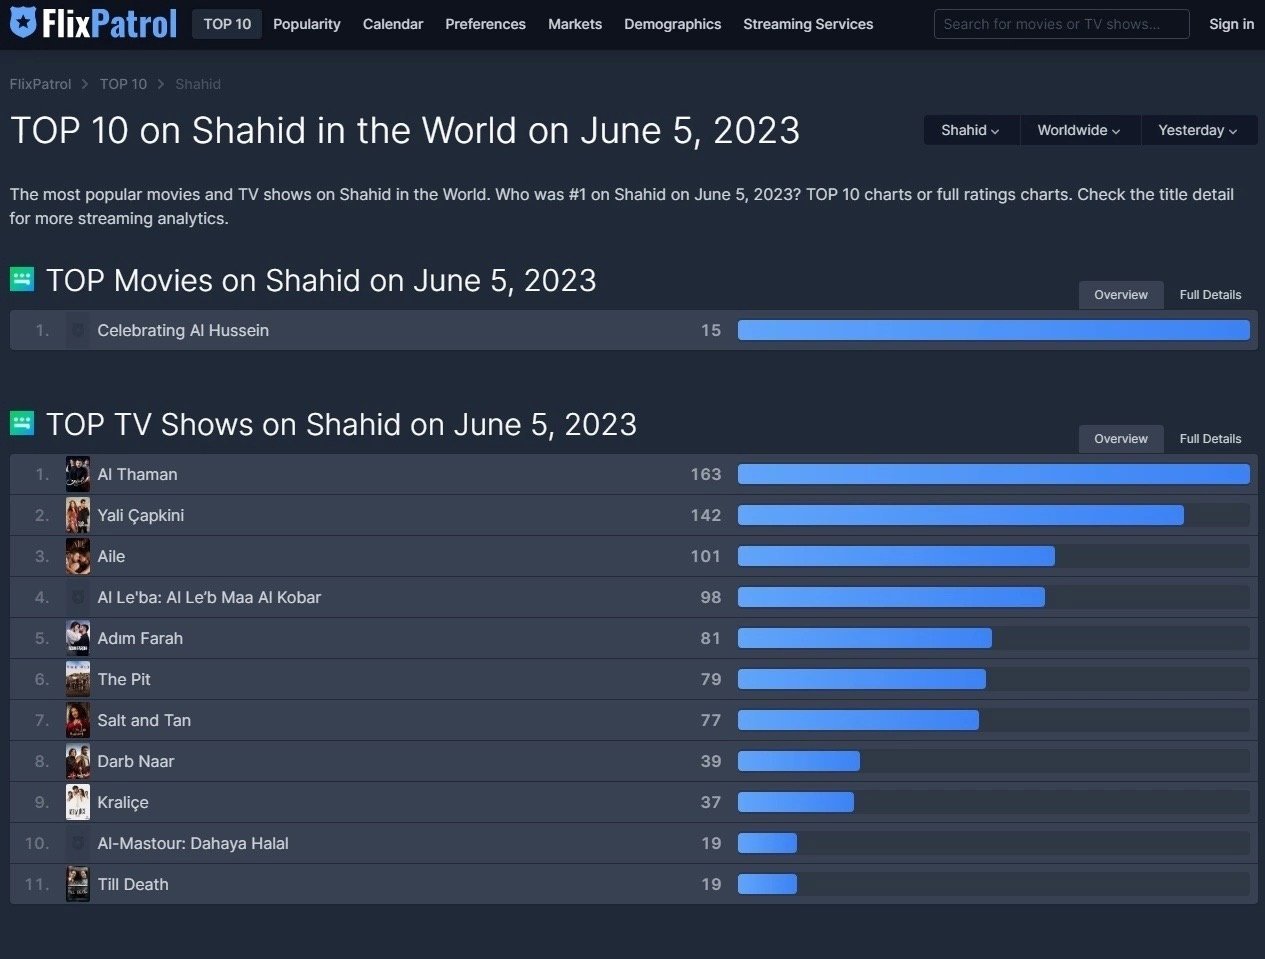Click the Shahid icon beside TOP Movies heading
This screenshot has width=1265, height=959.
22,279
